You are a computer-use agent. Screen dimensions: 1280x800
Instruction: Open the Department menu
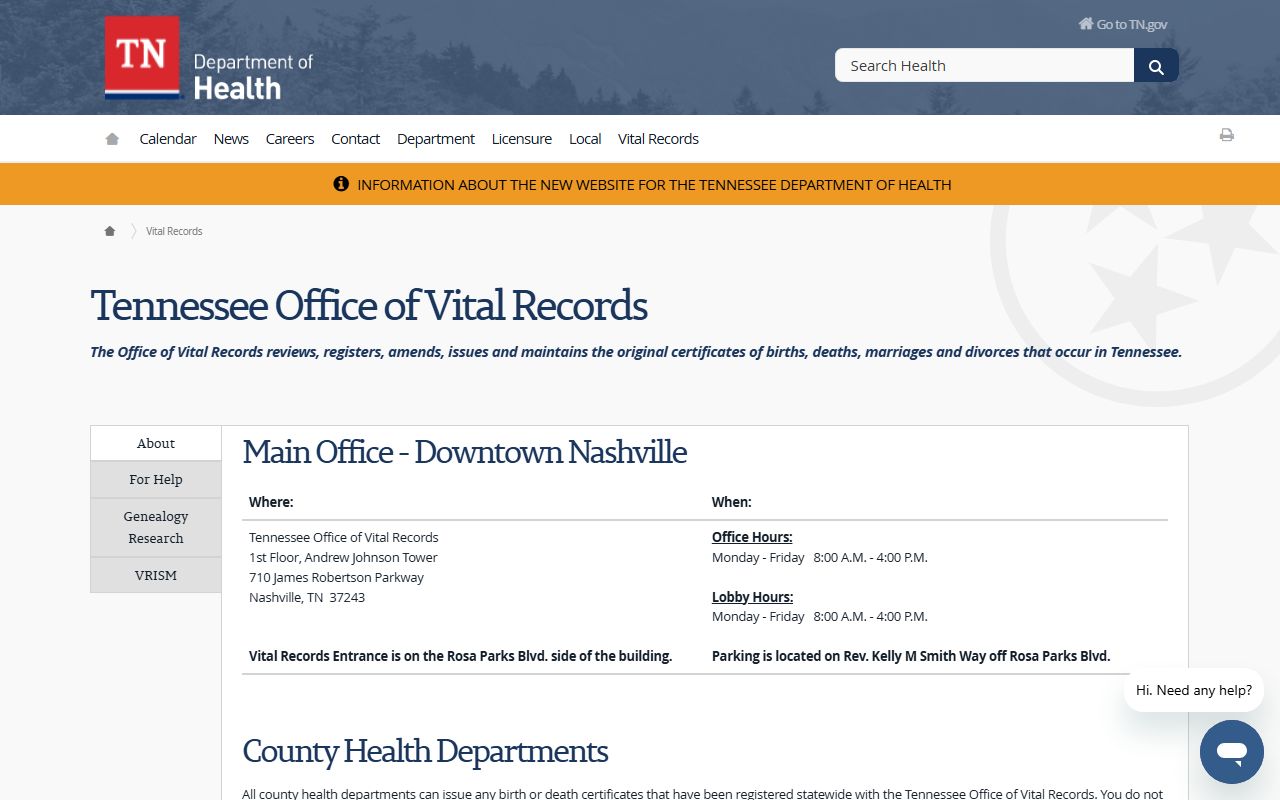[x=436, y=139]
